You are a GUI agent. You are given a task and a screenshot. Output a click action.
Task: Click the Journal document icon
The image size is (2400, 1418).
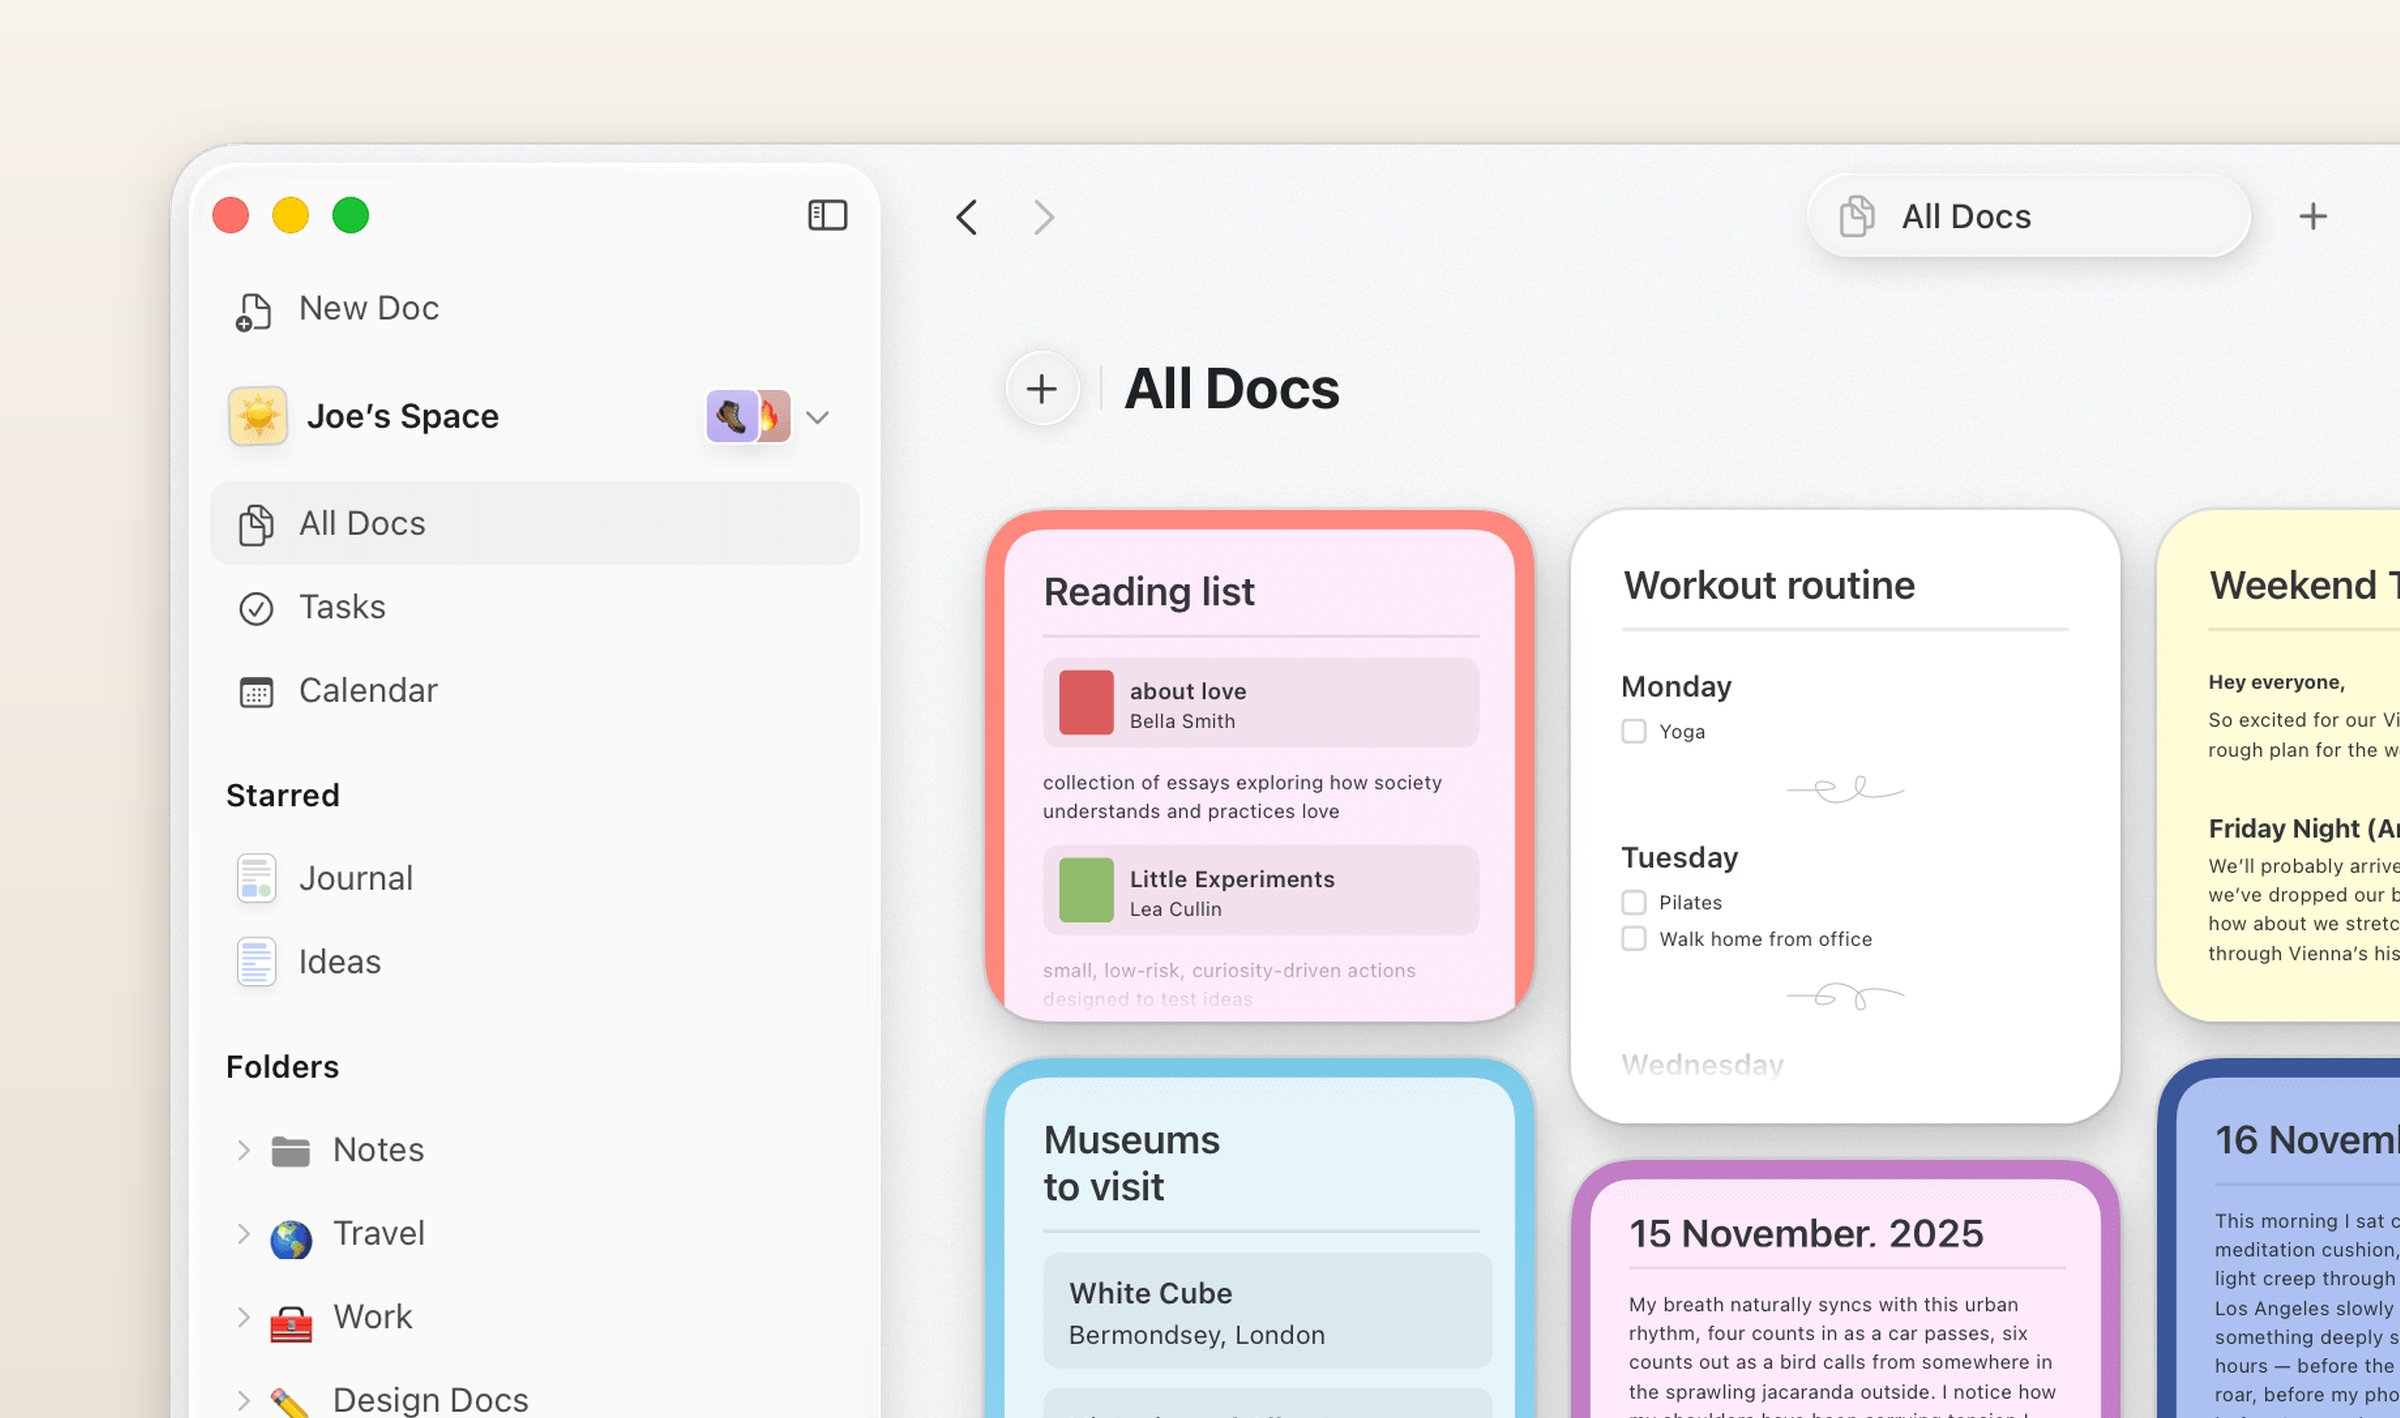pos(256,878)
